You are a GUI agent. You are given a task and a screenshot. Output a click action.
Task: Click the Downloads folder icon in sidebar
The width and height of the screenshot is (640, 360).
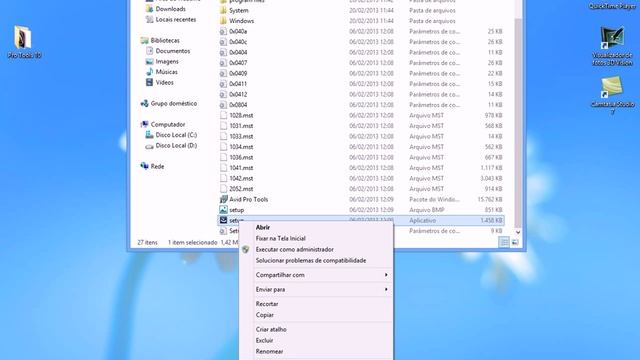tap(149, 9)
